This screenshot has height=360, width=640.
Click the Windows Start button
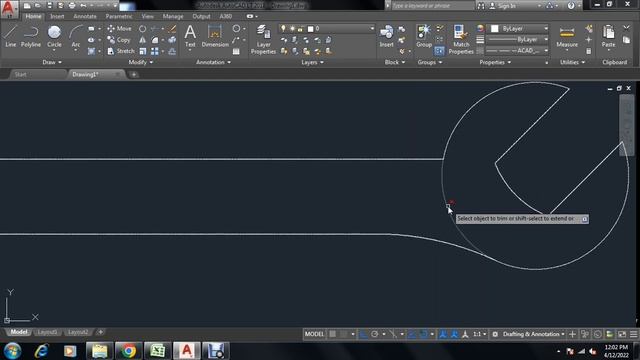coord(12,351)
